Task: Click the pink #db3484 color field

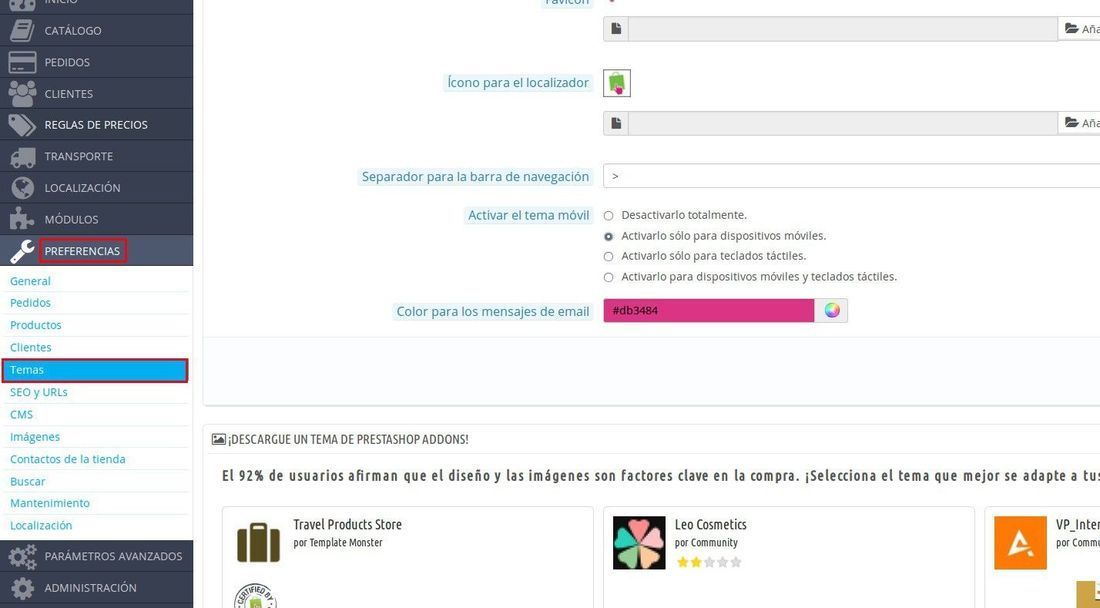Action: coord(709,311)
